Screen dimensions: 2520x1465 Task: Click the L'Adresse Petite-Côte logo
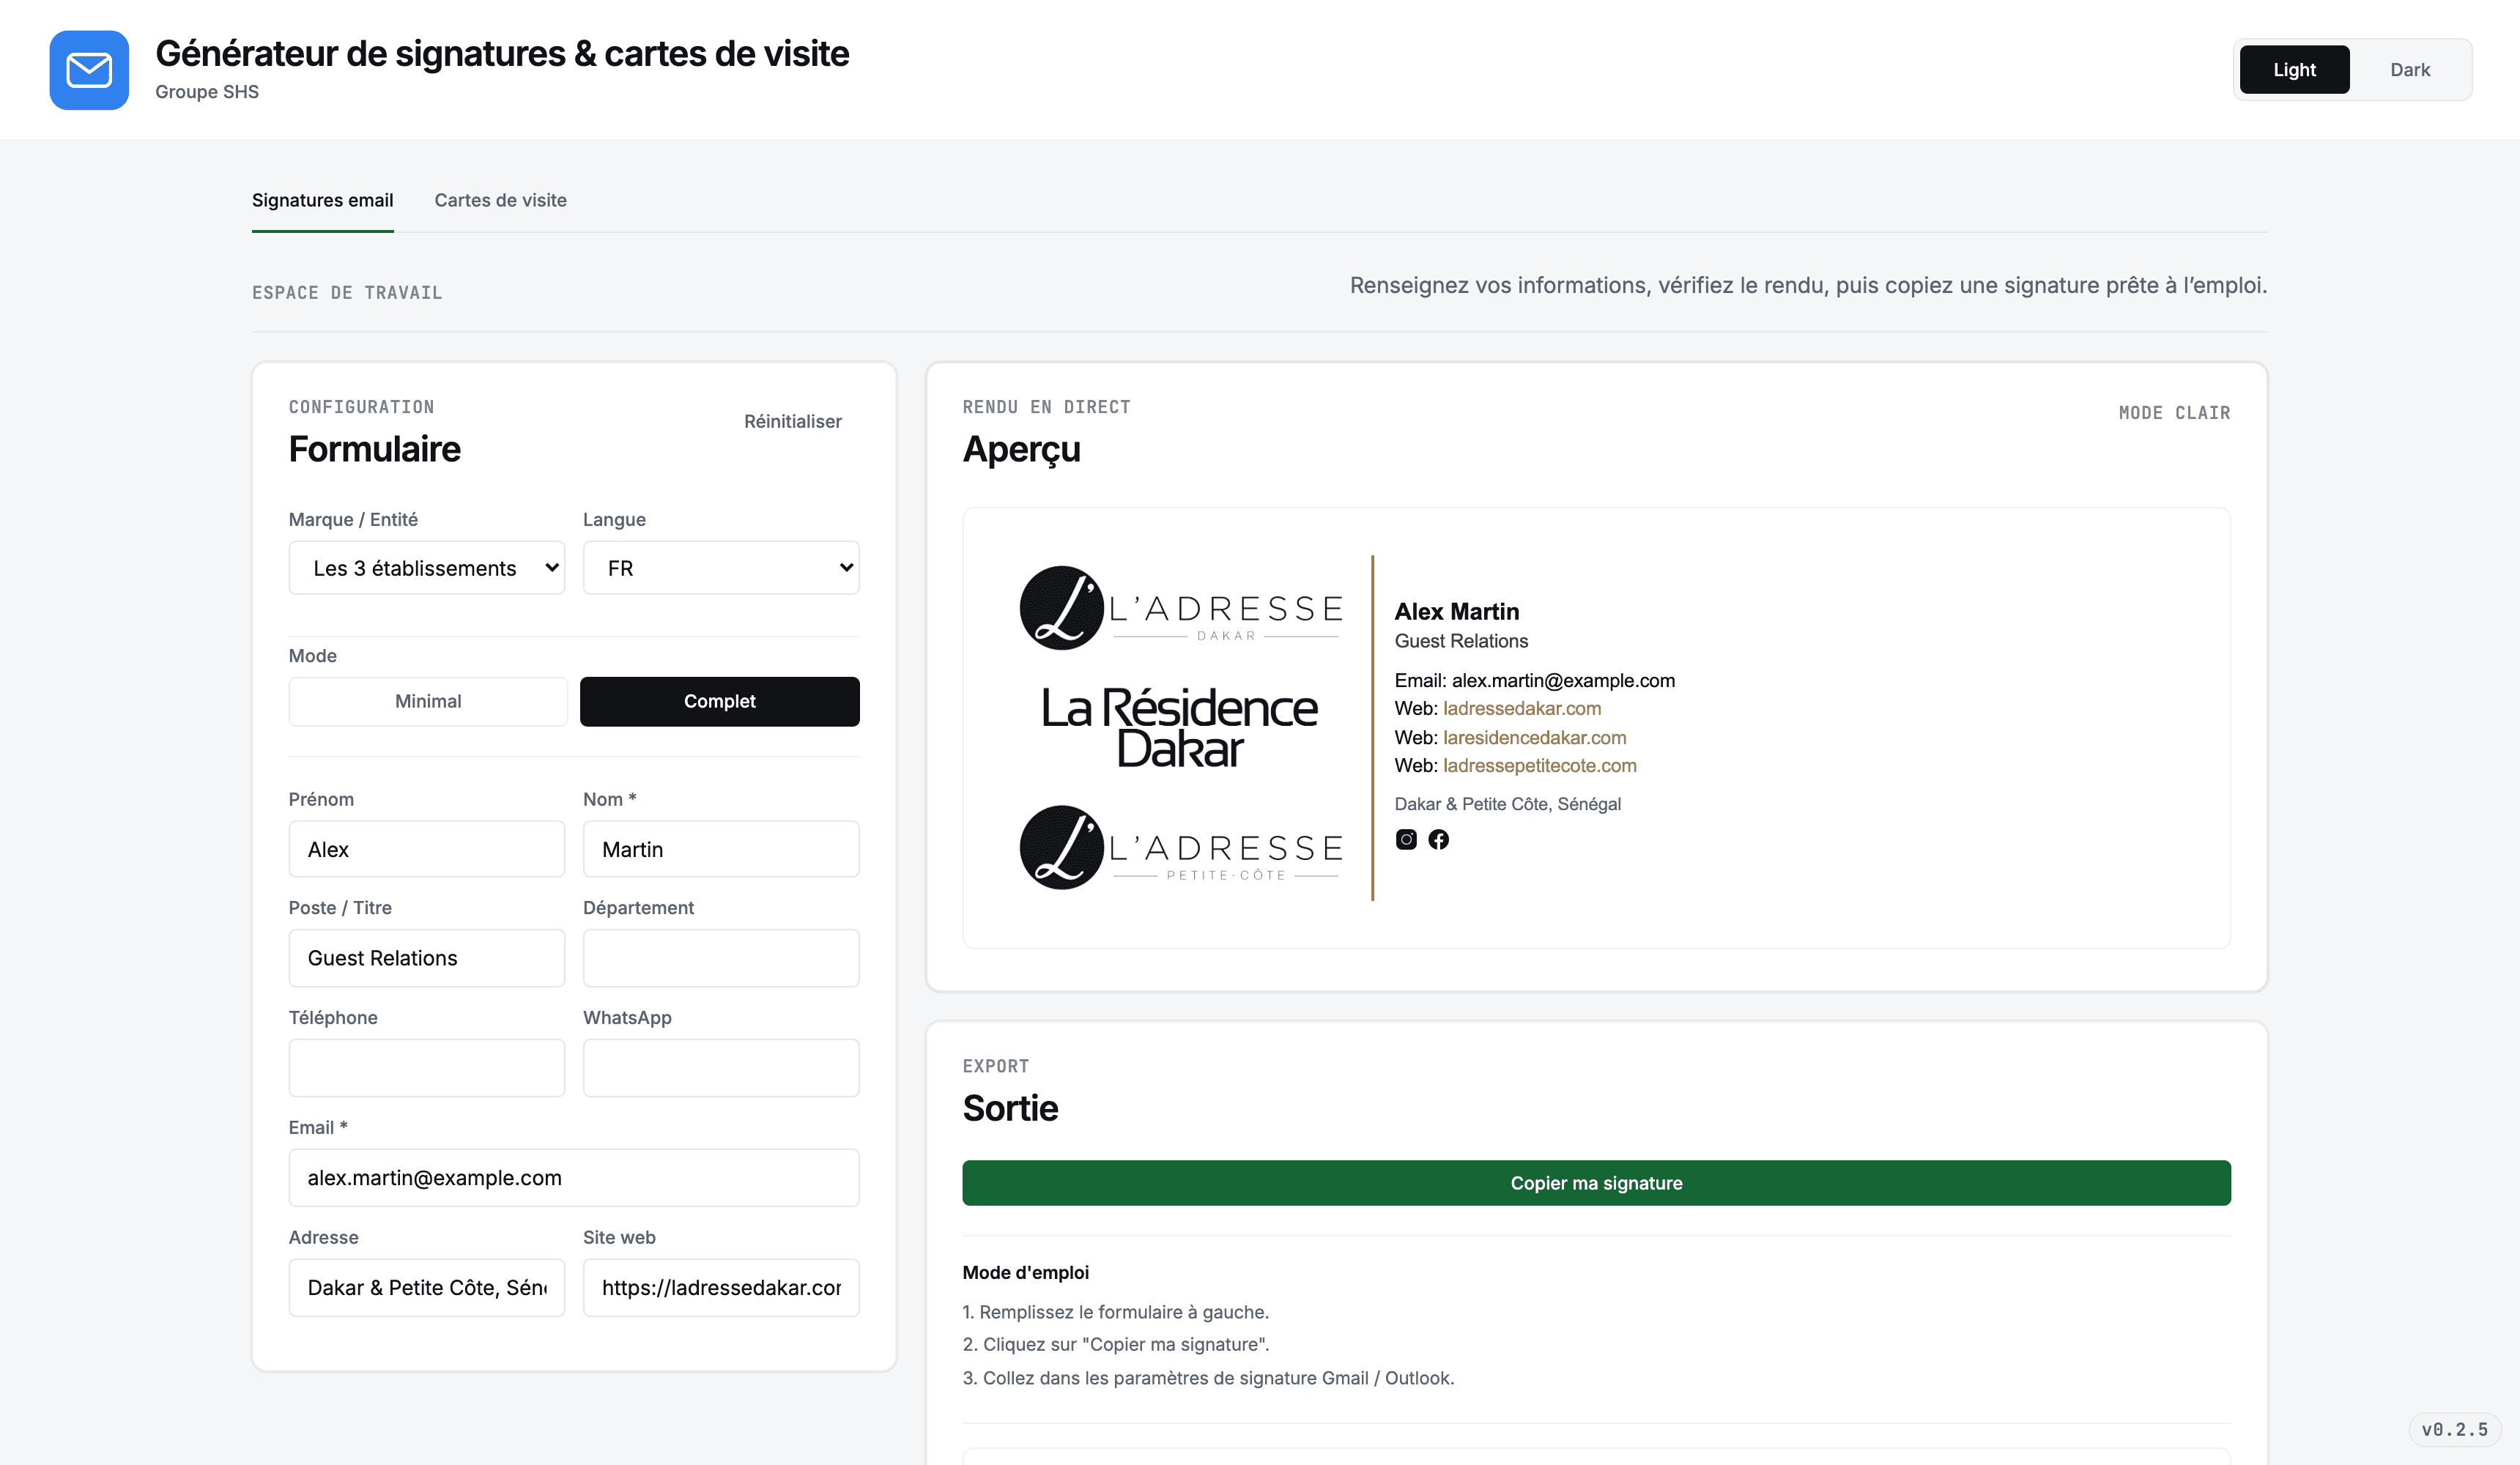click(1181, 848)
